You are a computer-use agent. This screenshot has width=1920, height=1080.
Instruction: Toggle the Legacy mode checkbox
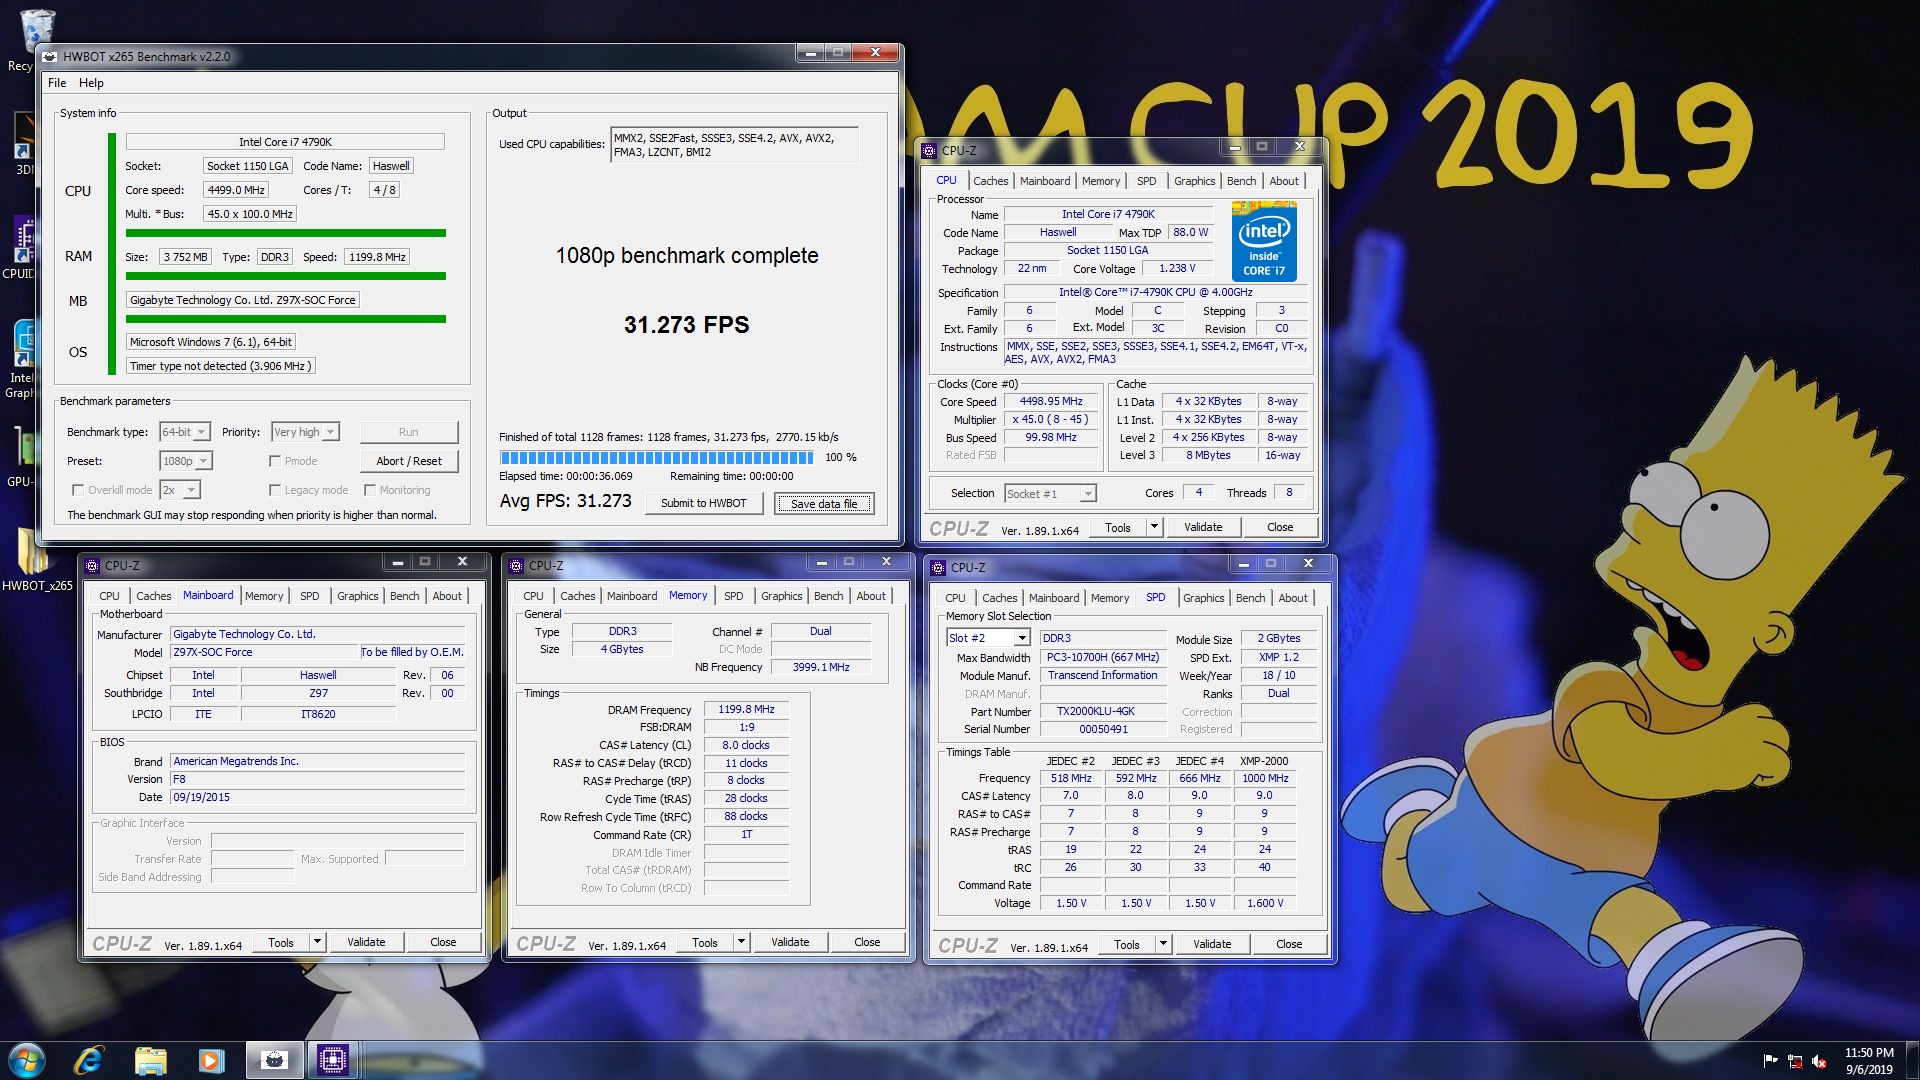274,490
